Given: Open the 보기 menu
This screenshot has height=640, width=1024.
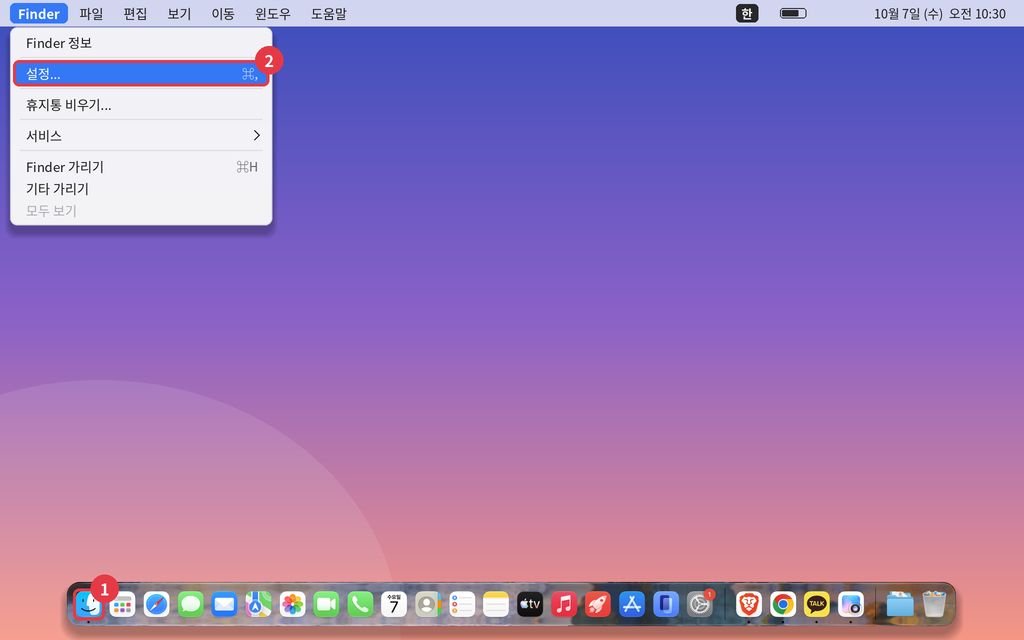Looking at the screenshot, I should click(179, 14).
